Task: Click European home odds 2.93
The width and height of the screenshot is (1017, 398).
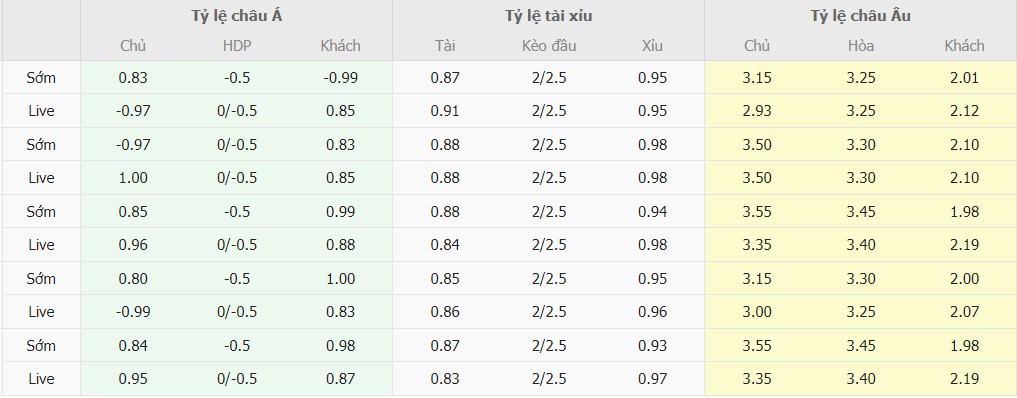Action: [757, 111]
